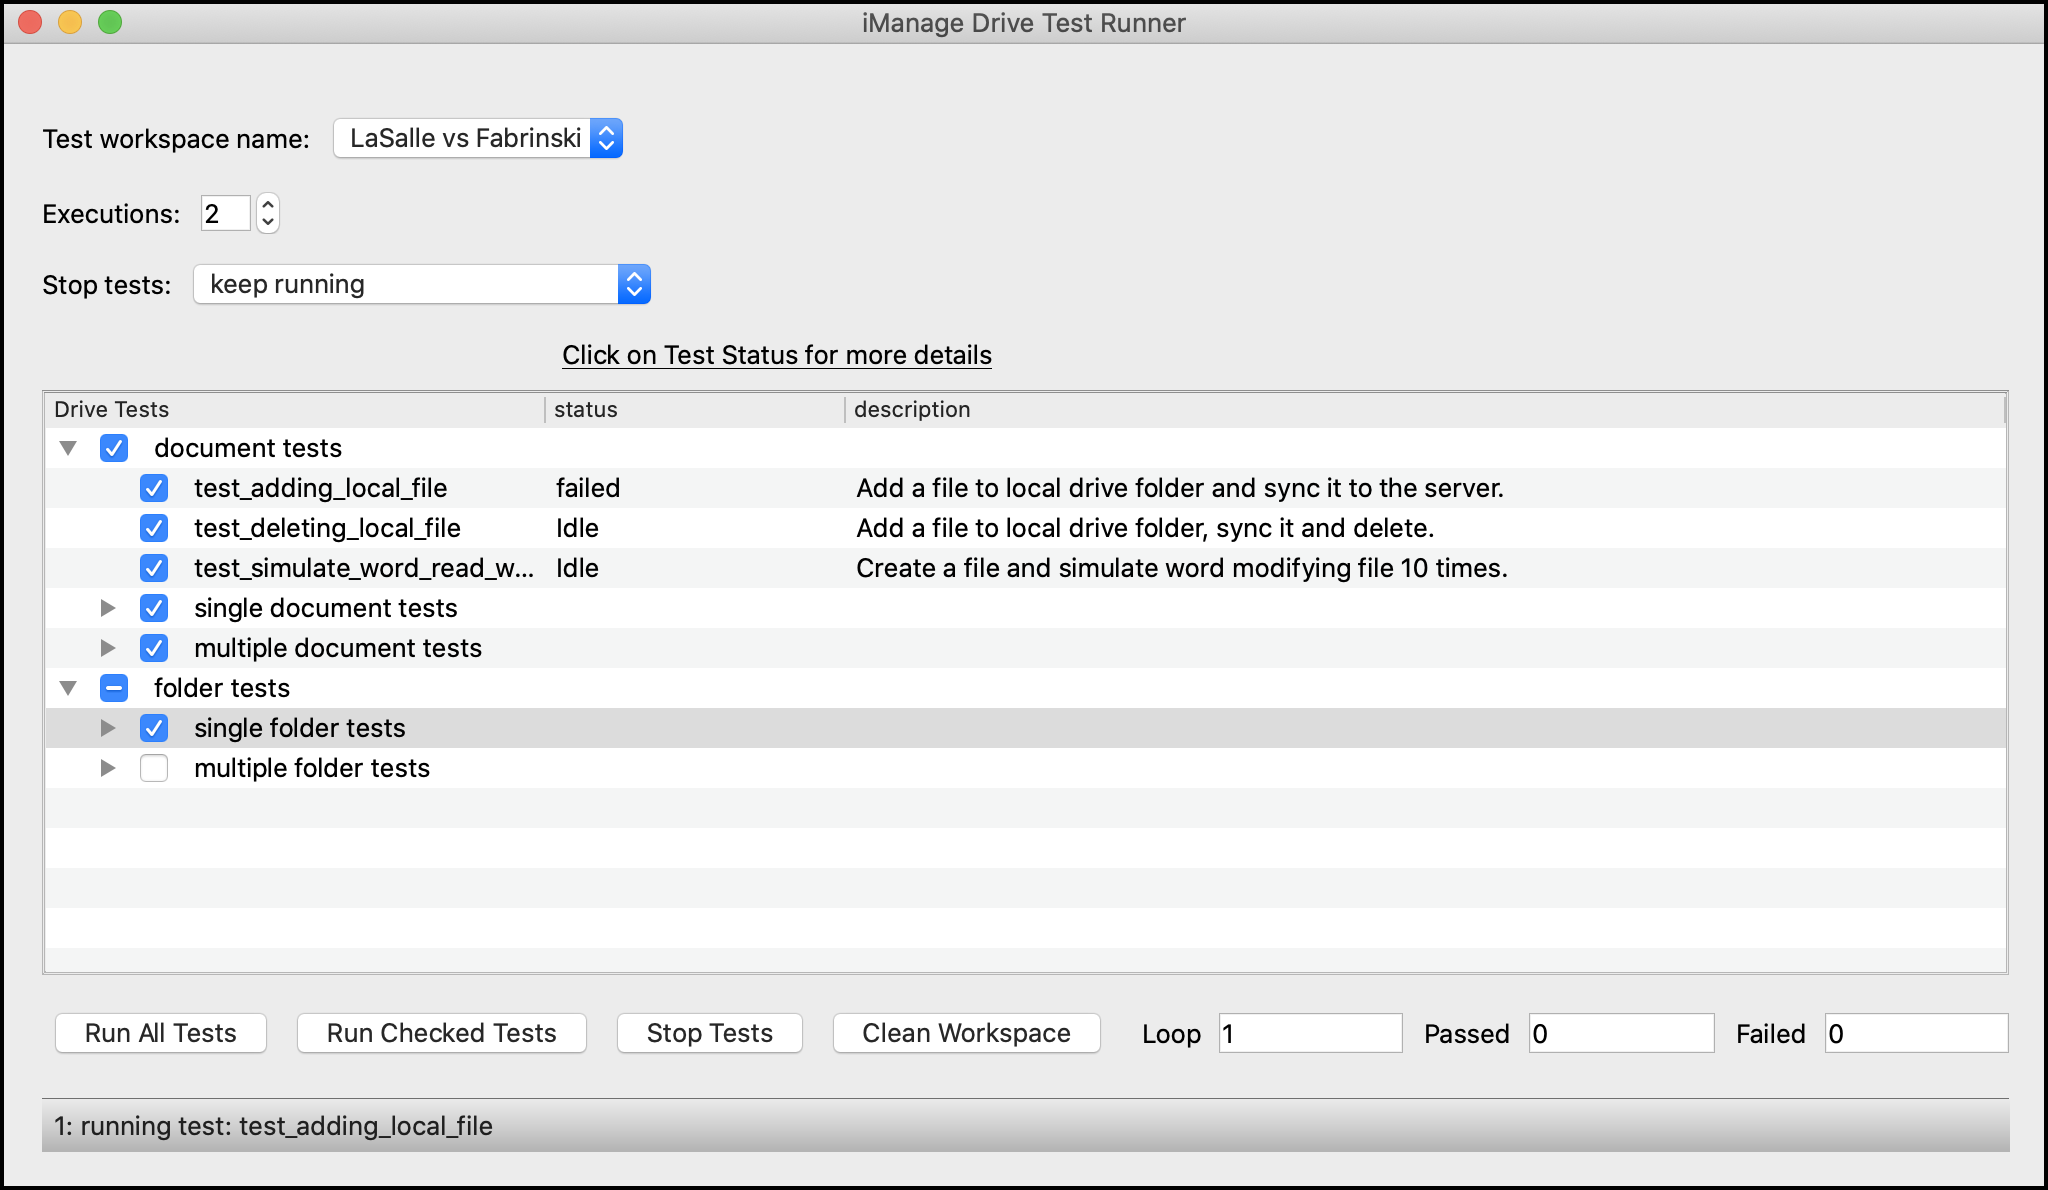Click the Executions stepper arrows
This screenshot has width=2048, height=1190.
point(267,213)
